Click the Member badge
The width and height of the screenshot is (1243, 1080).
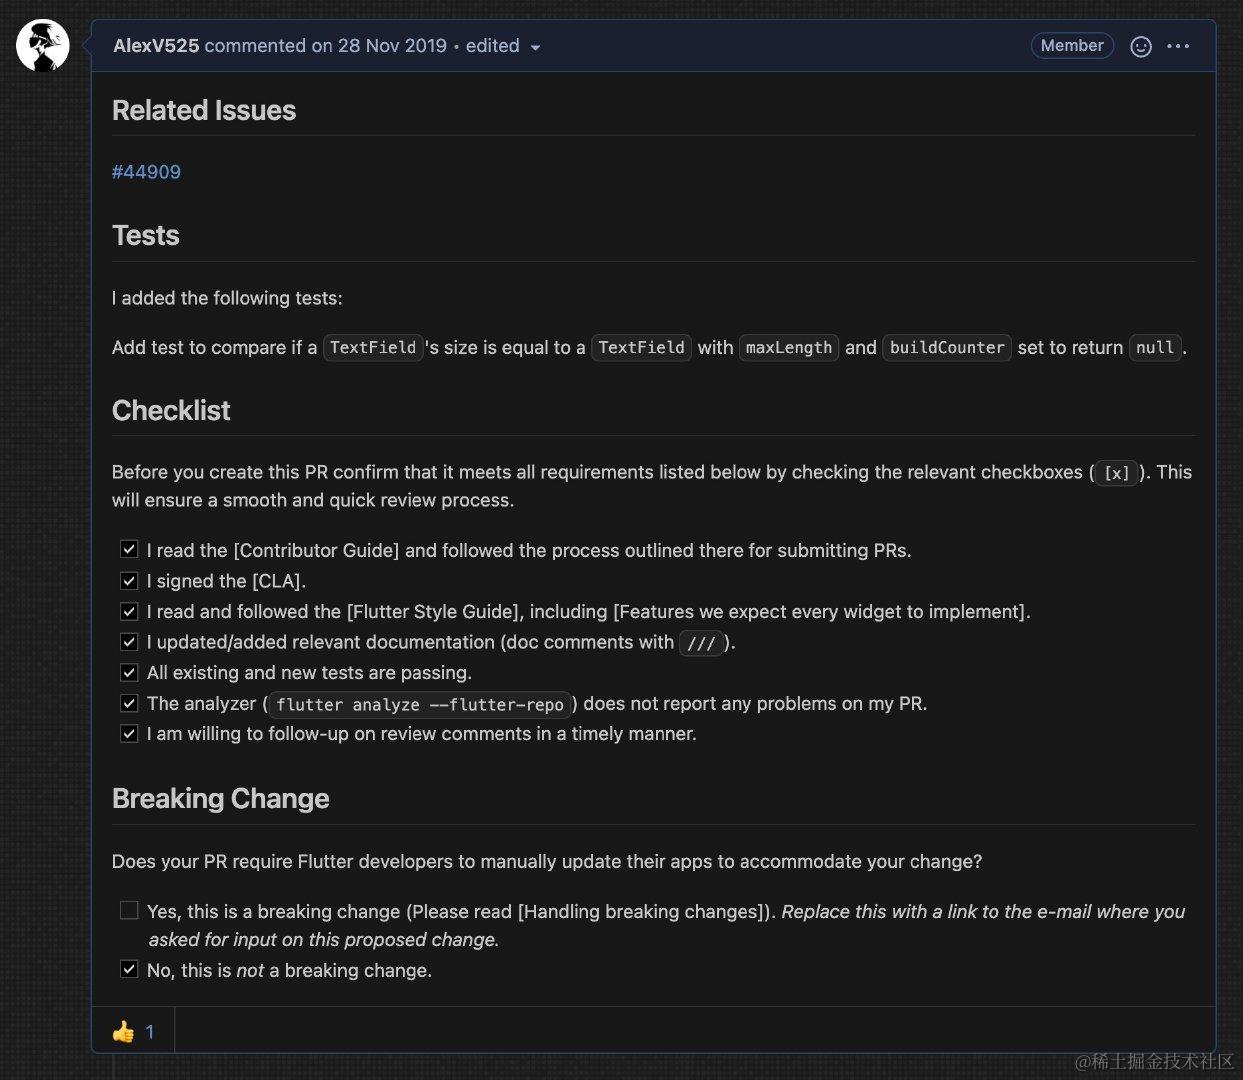(1072, 46)
